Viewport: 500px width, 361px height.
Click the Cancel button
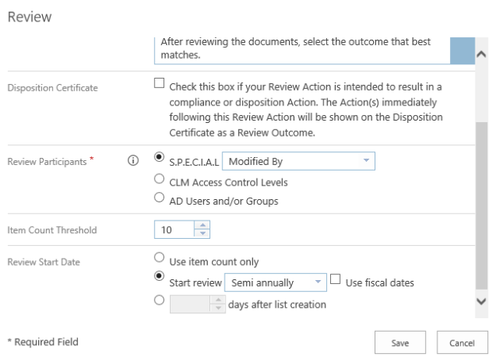(462, 343)
